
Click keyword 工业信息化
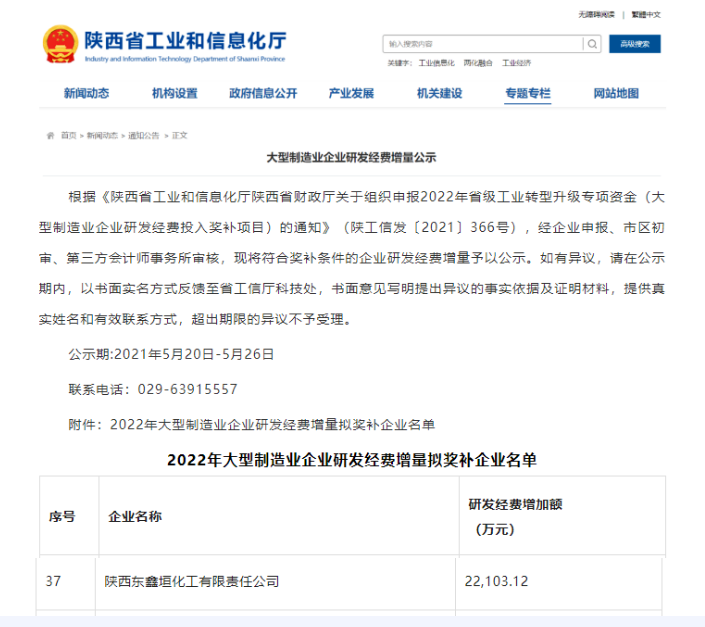click(437, 63)
